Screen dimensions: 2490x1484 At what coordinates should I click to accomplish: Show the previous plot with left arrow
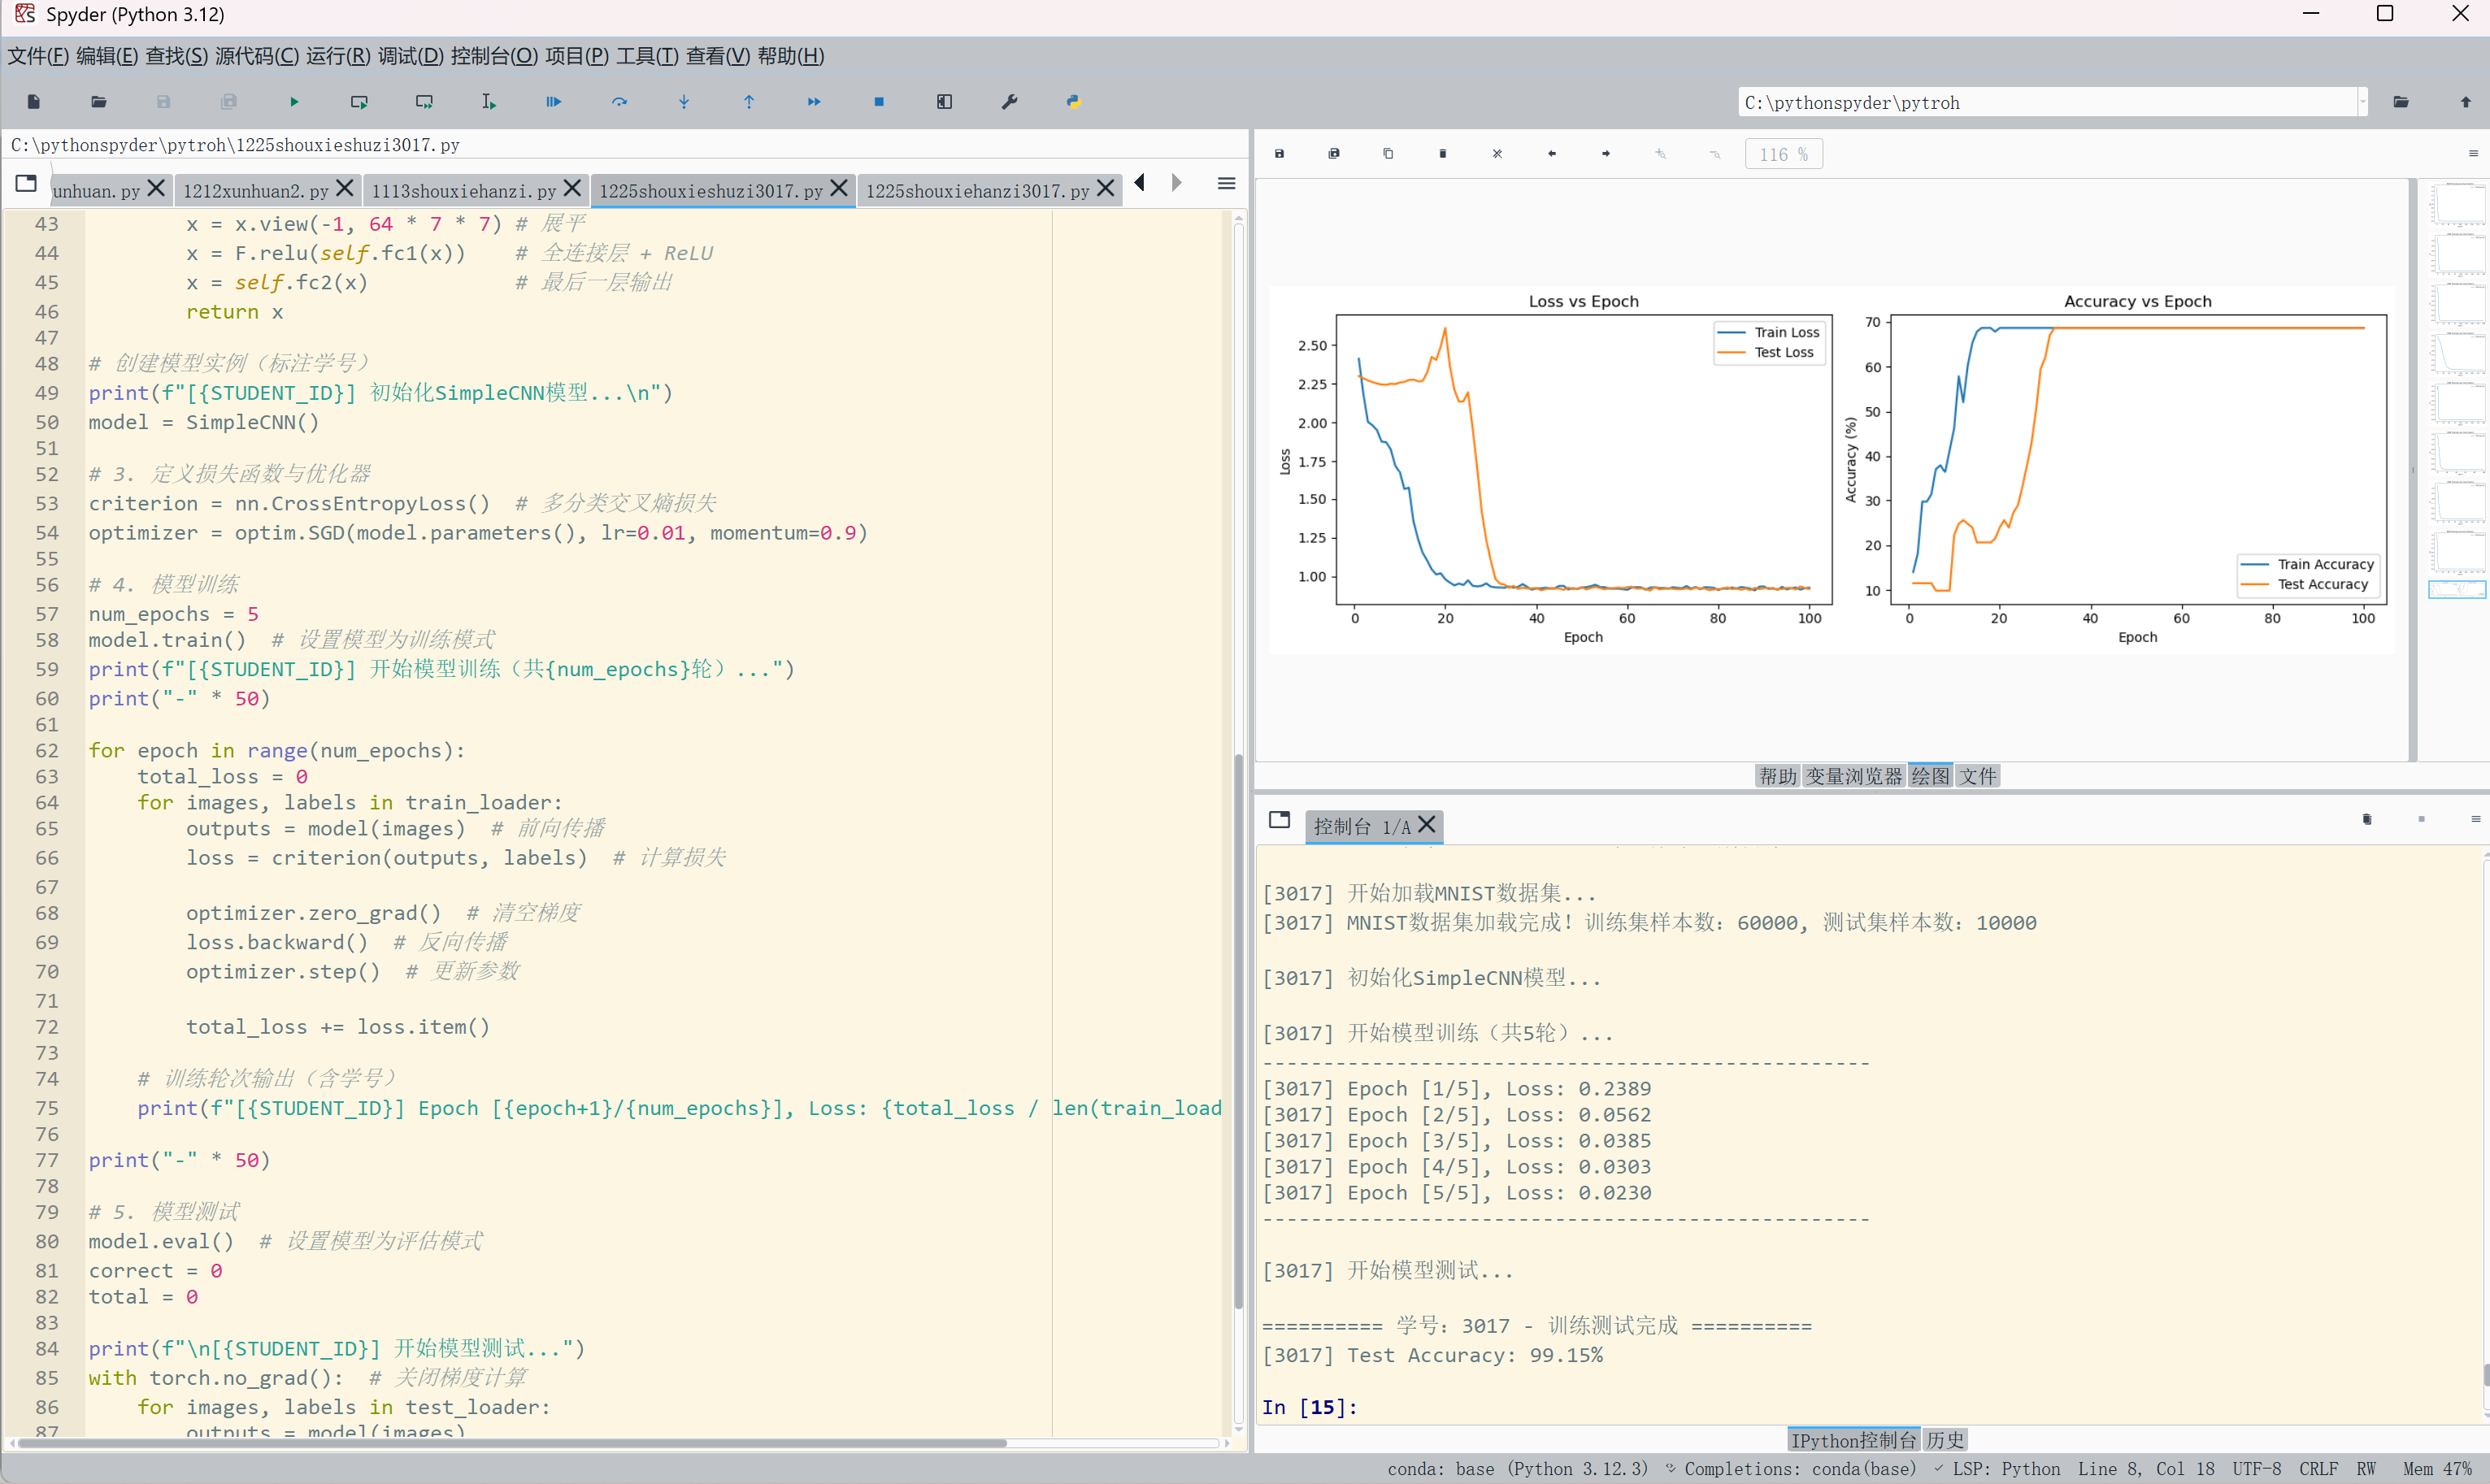pyautogui.click(x=1551, y=154)
